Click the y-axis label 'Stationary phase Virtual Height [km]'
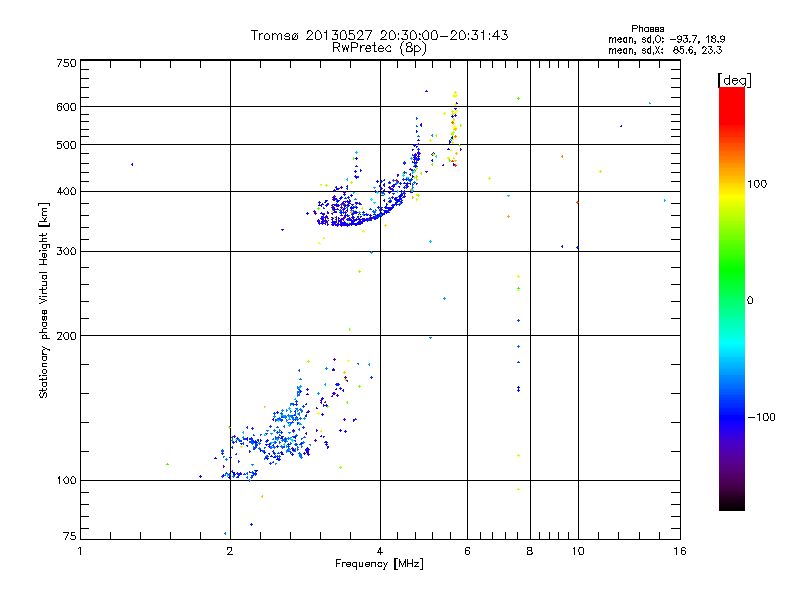 point(44,300)
